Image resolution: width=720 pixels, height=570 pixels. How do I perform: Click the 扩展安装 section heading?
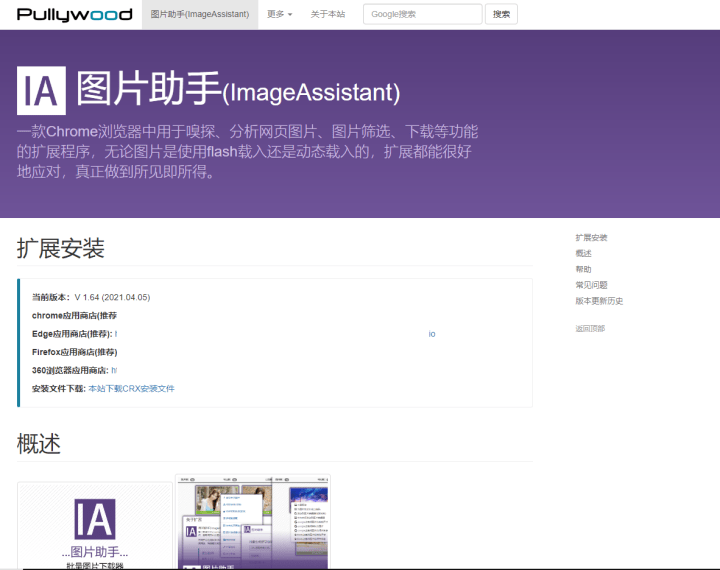(61, 248)
